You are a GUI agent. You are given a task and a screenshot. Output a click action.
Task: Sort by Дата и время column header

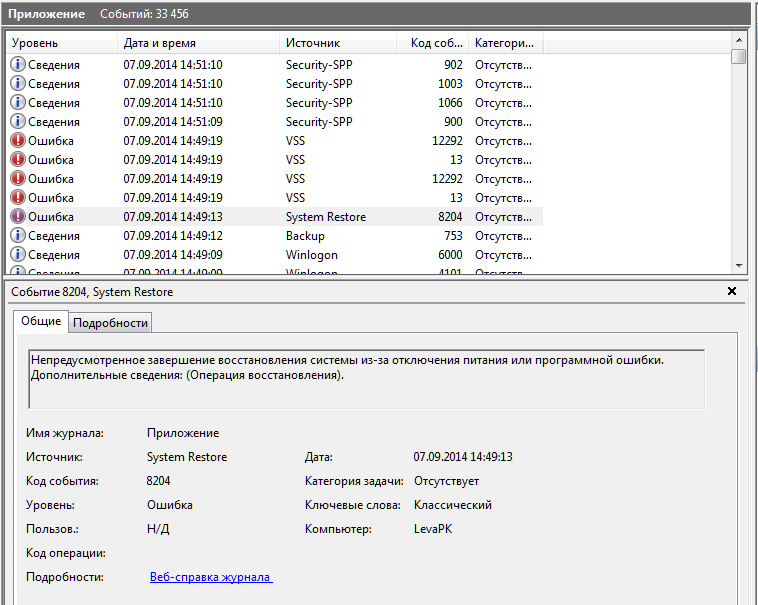click(198, 43)
